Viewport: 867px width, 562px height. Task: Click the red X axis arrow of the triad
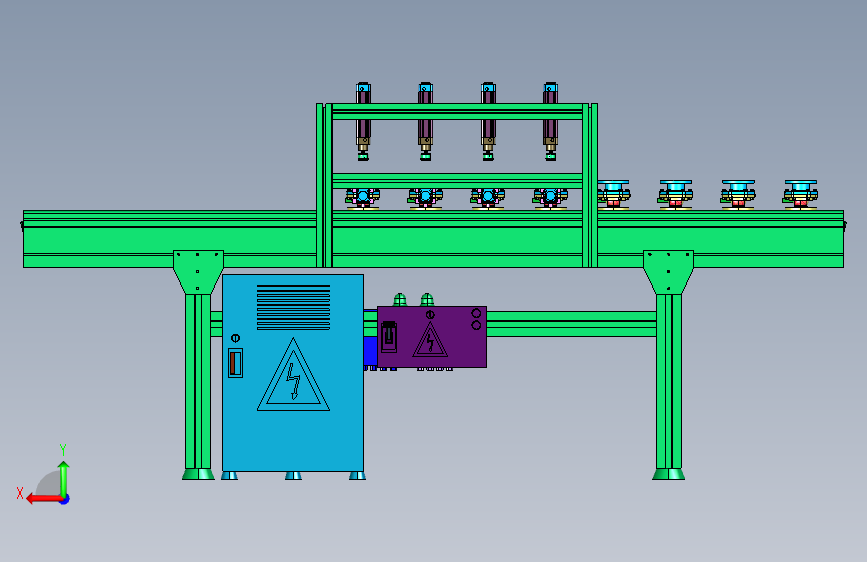pos(44,499)
